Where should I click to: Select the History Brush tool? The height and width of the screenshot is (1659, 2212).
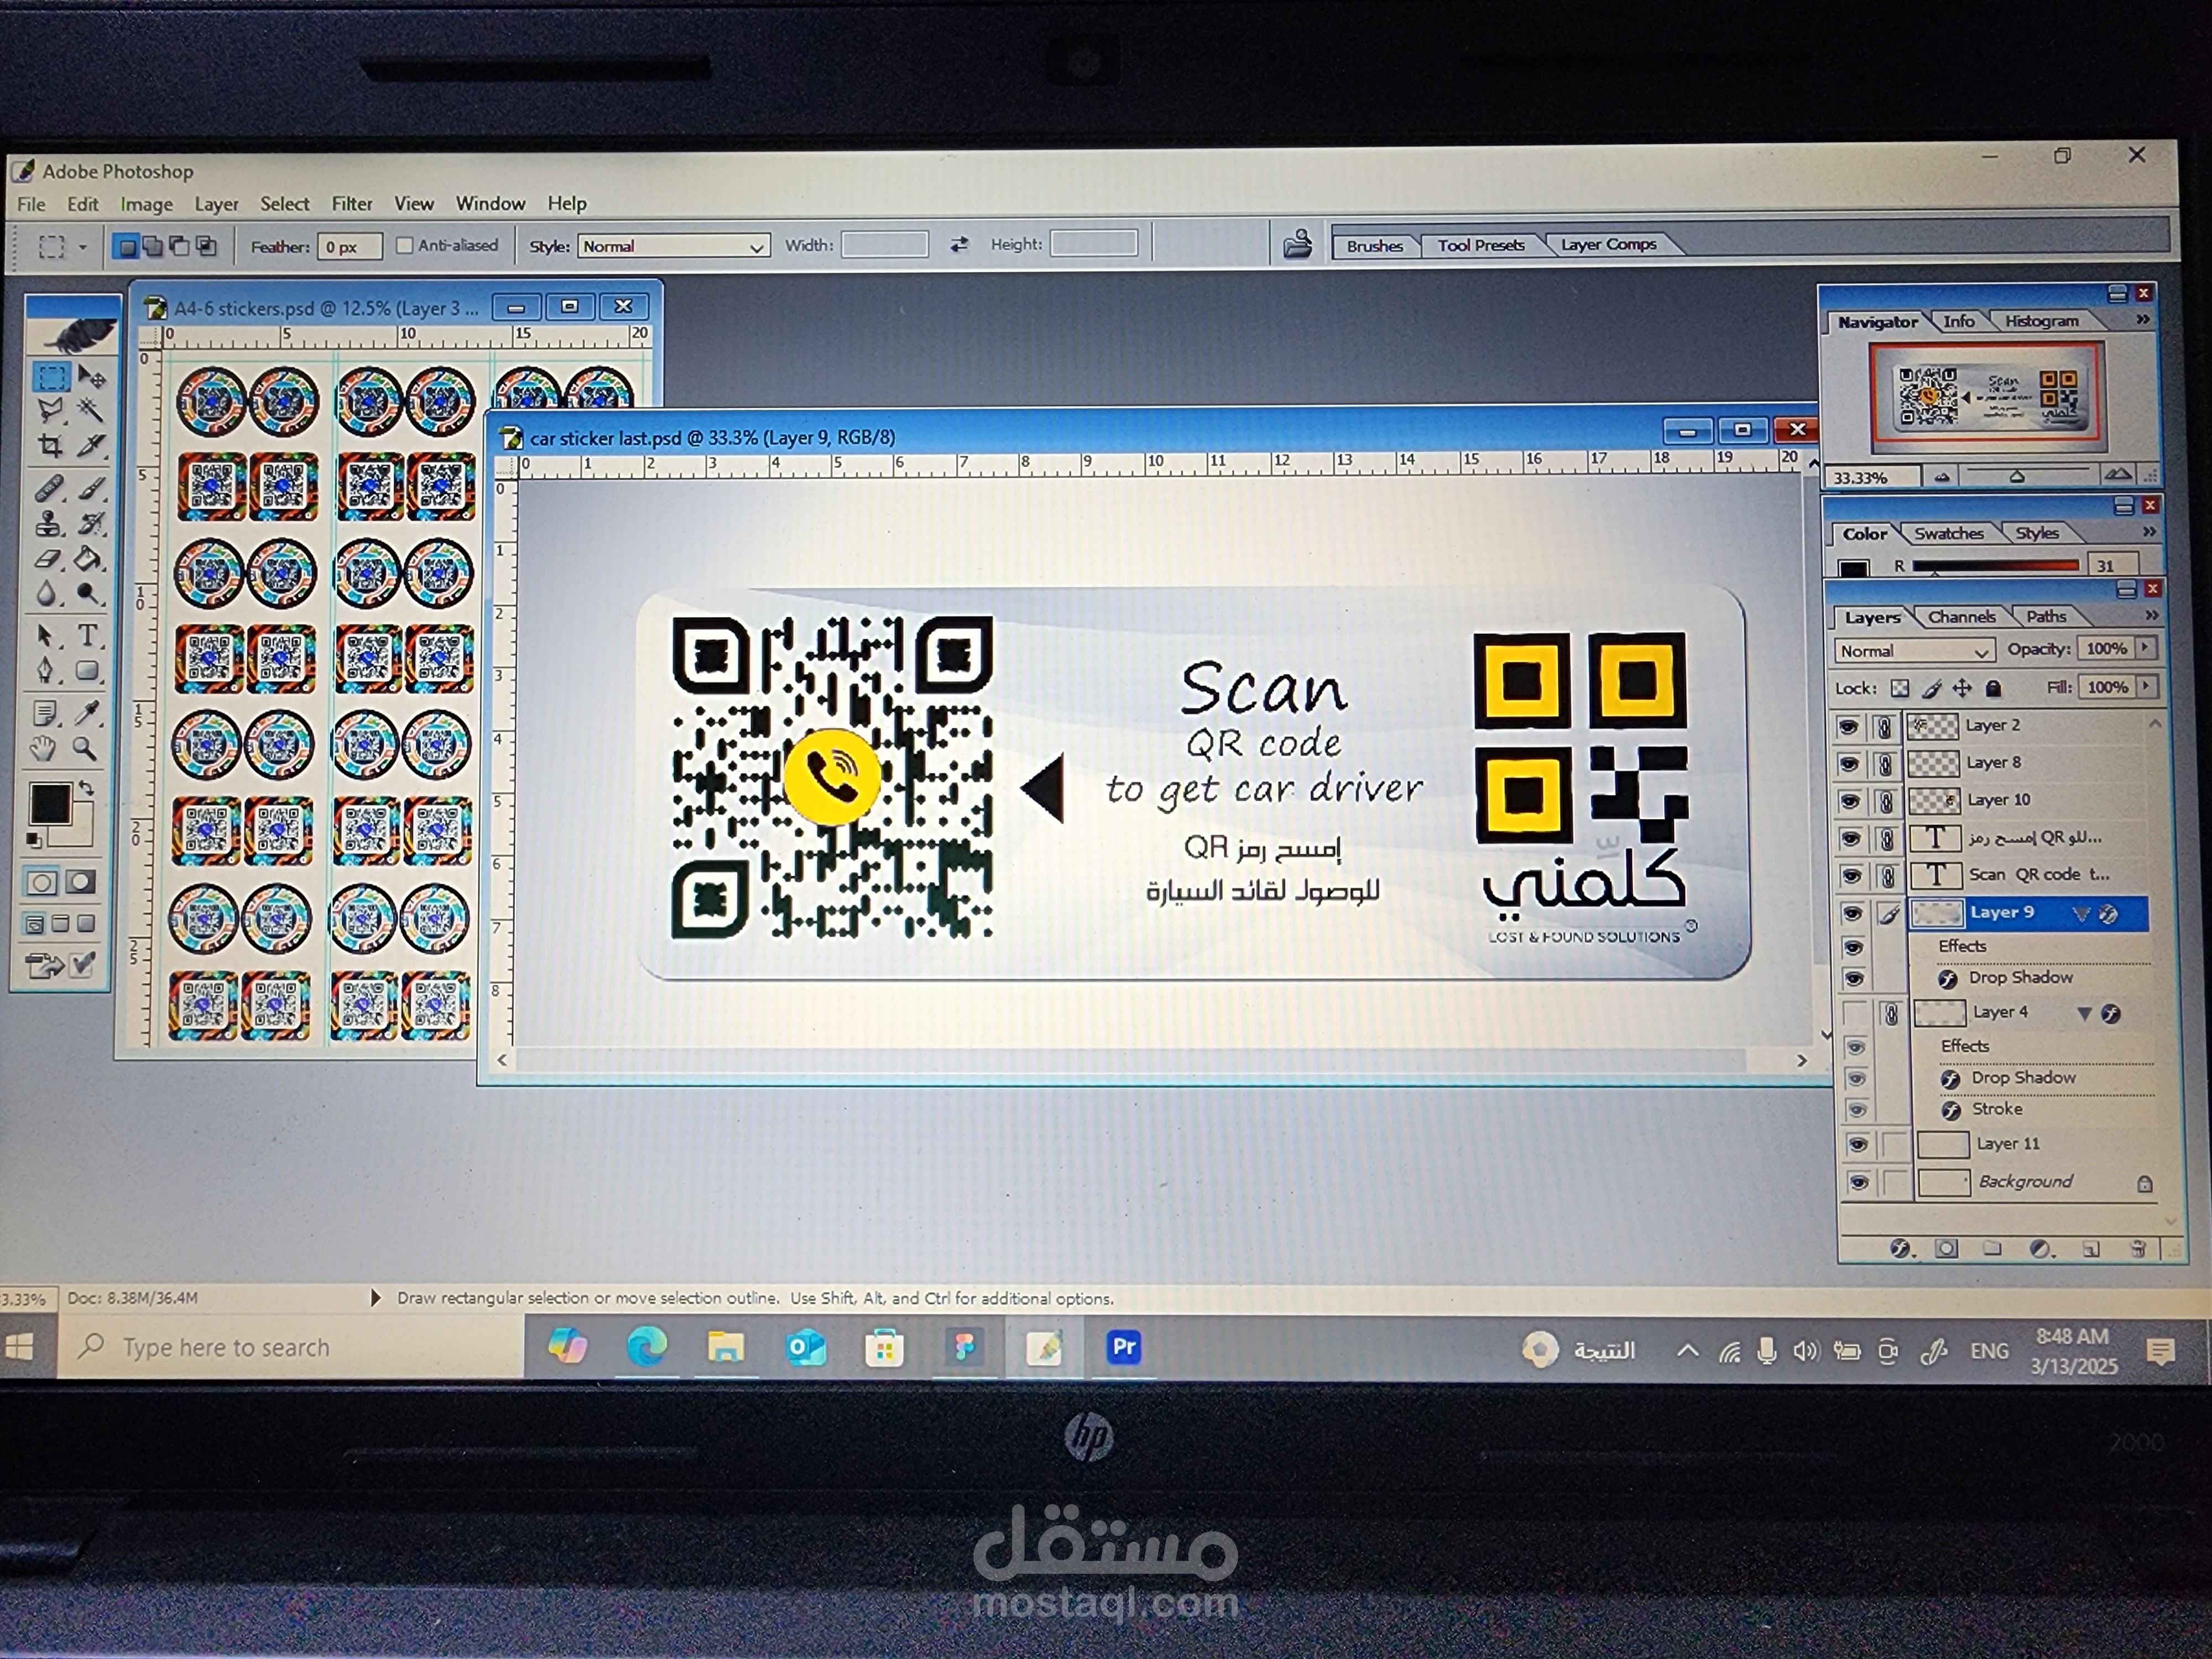click(x=91, y=523)
